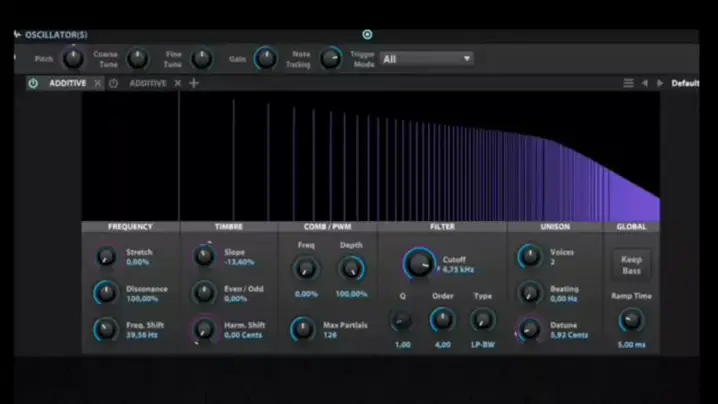Click the Unison Detune knob

tap(529, 328)
